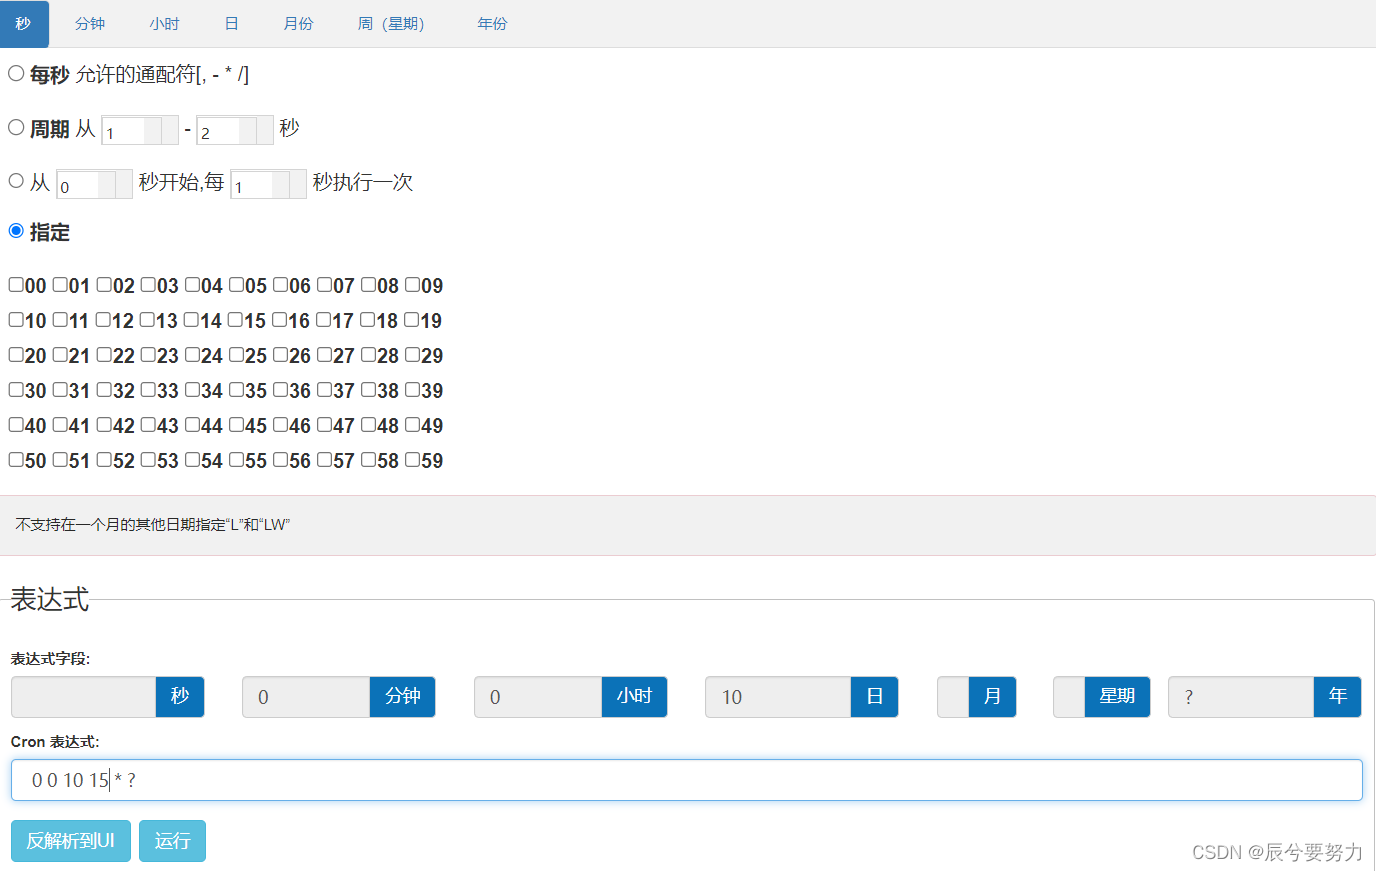1376x871 pixels.
Task: Click the 运行 button
Action: pos(172,840)
